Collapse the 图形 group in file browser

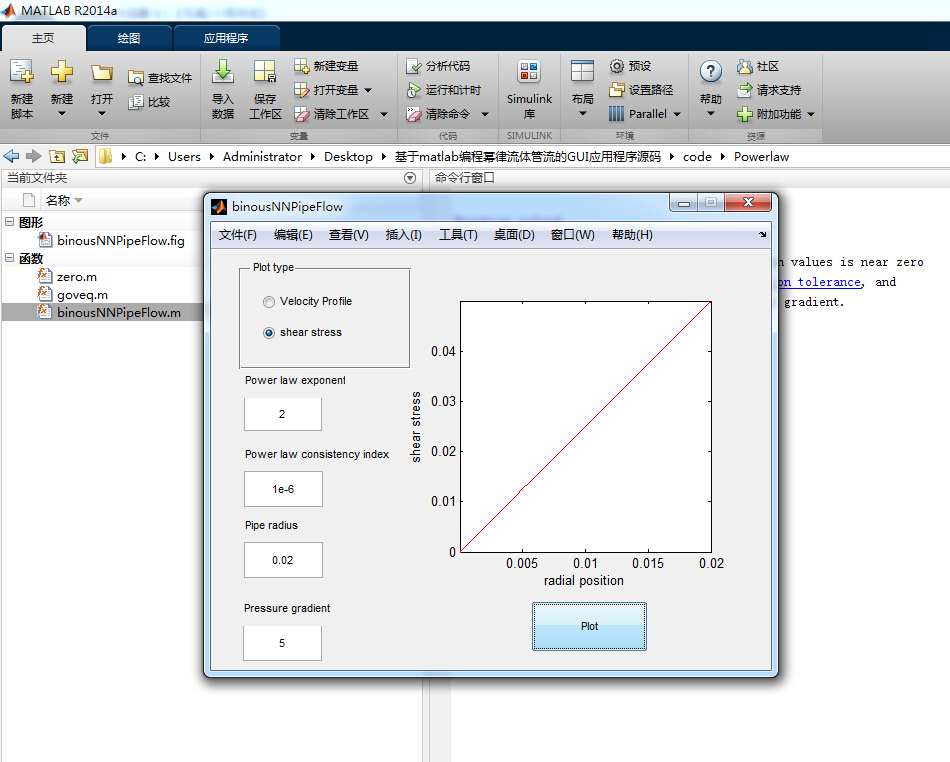9,222
